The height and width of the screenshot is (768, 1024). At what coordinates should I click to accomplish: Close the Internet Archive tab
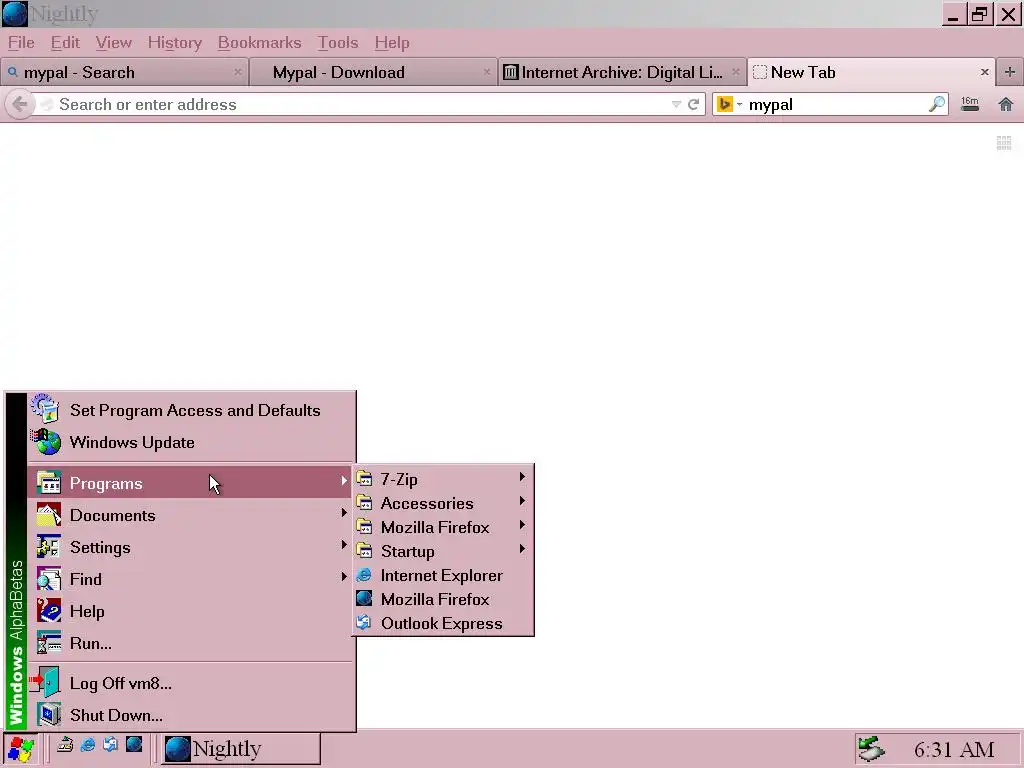tap(735, 72)
